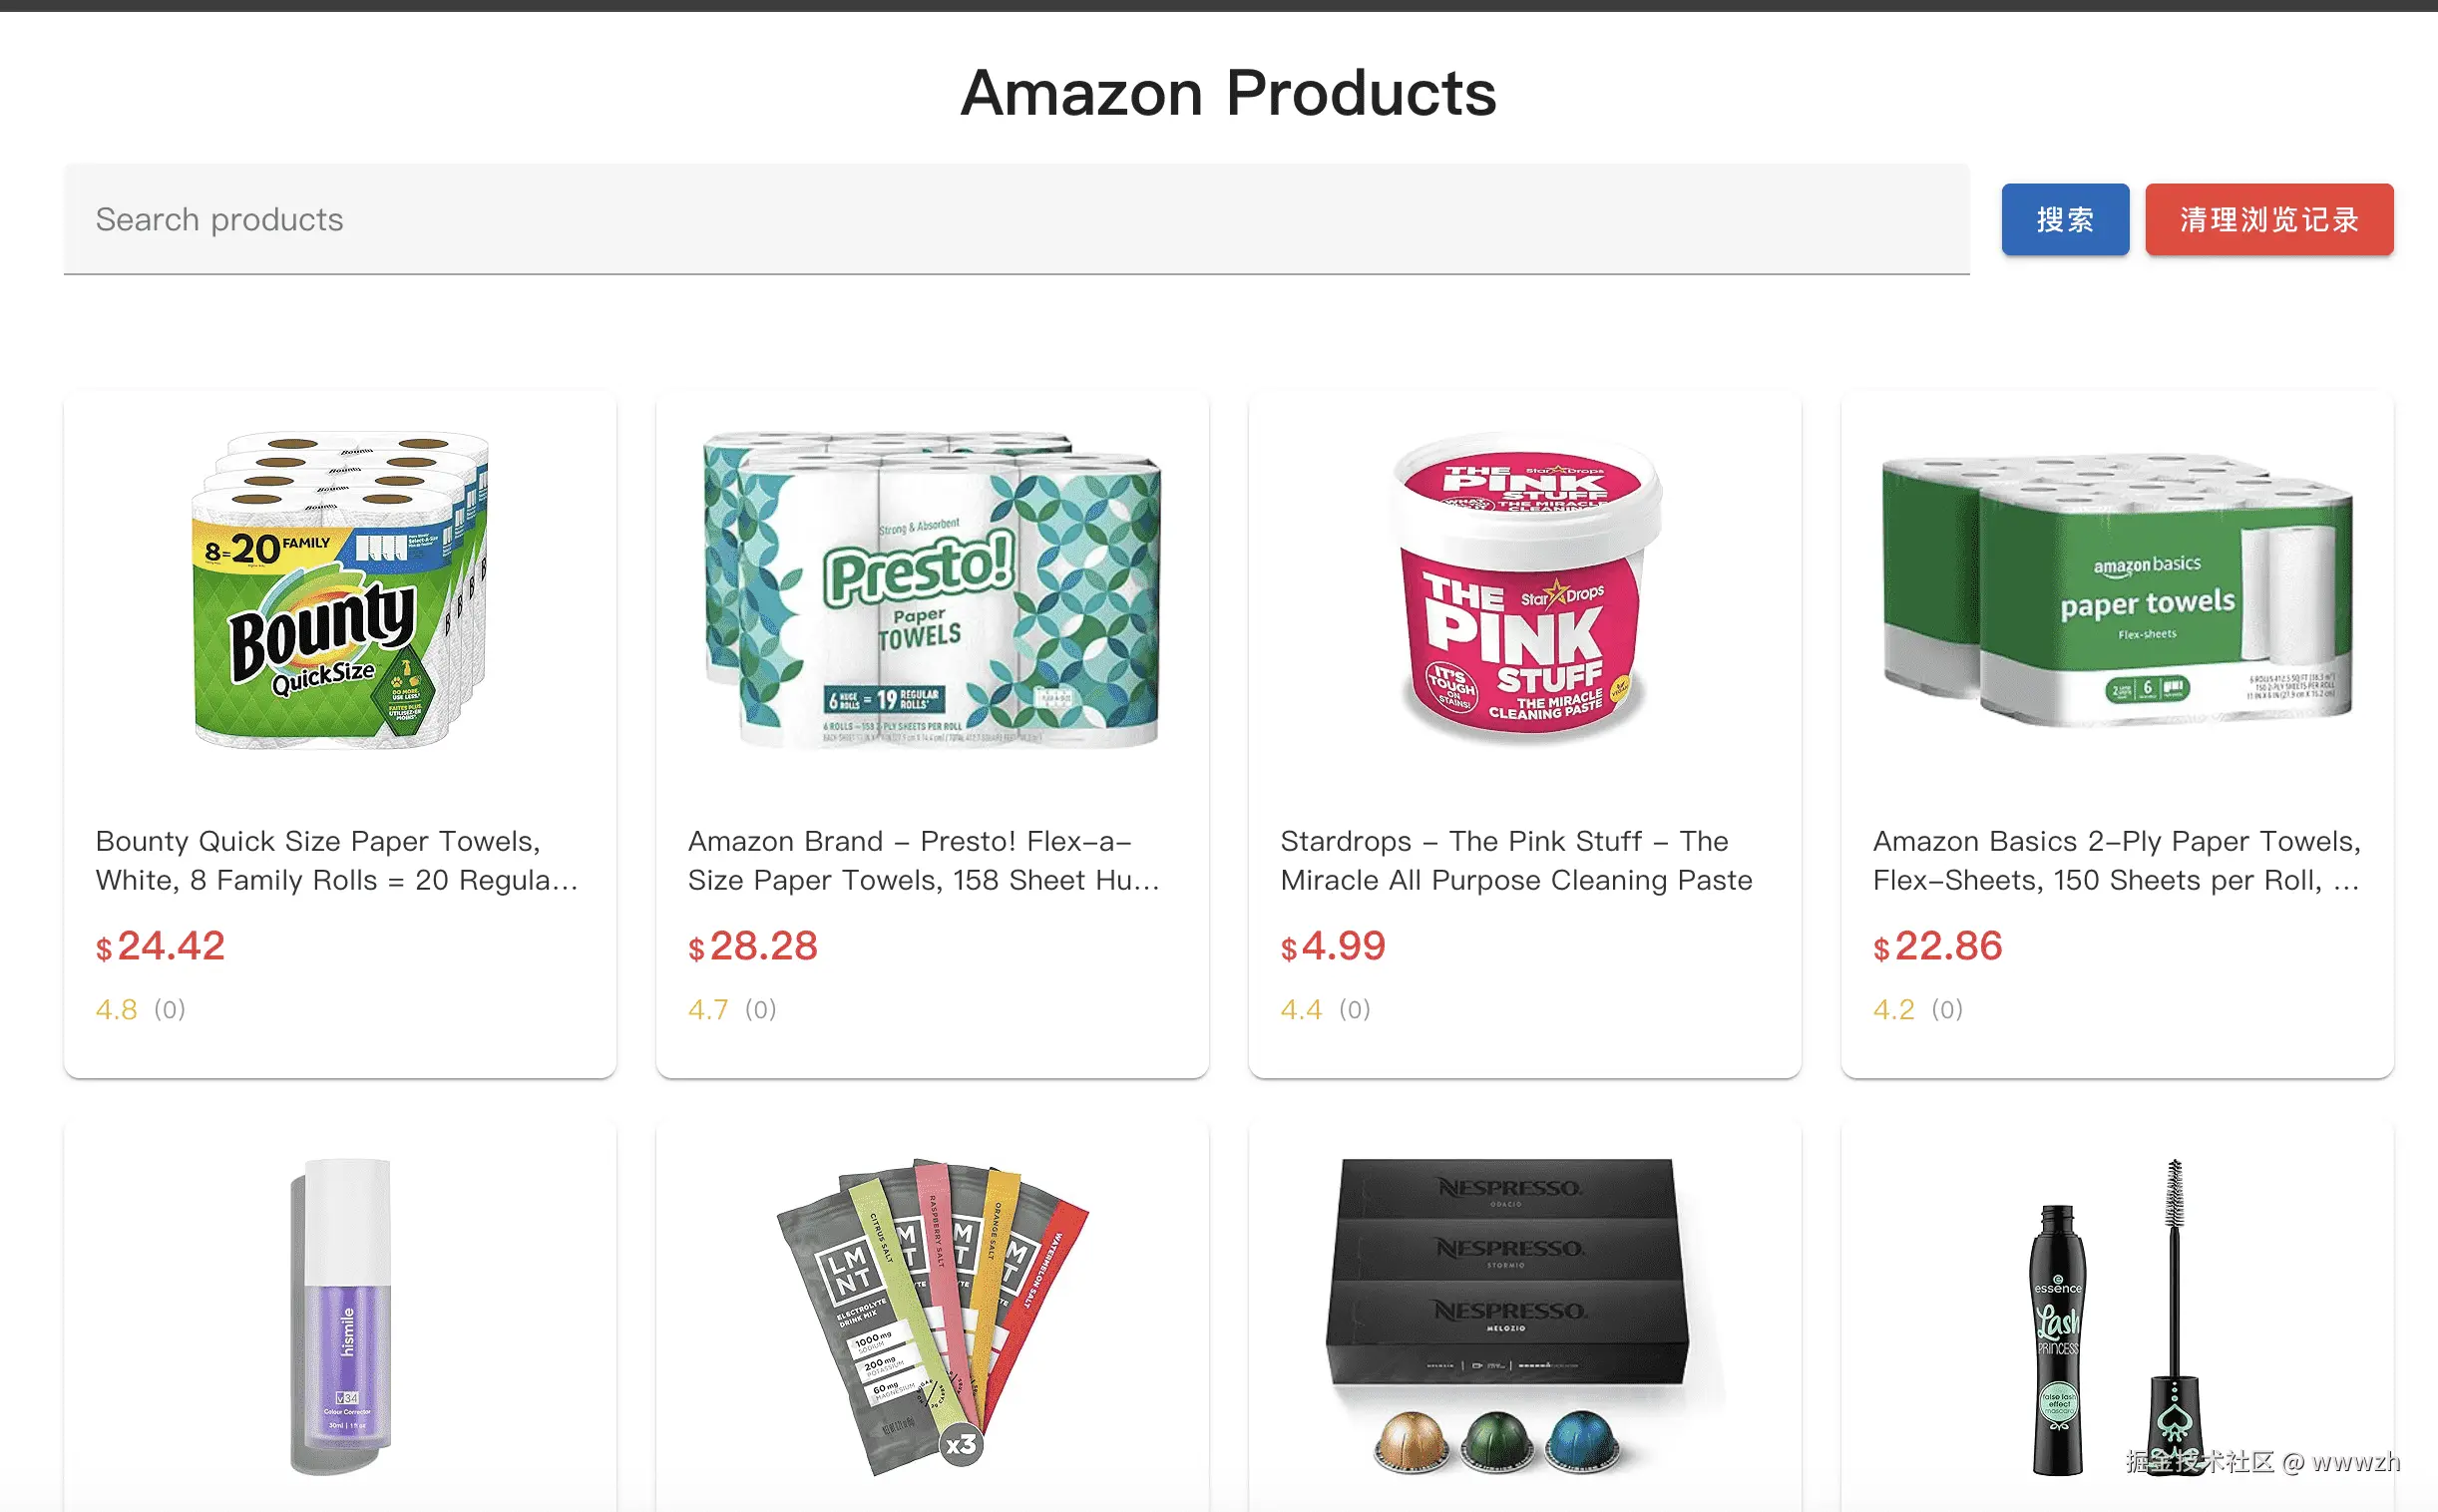The image size is (2438, 1512).
Task: Select the Nespresso capsules box image
Action: coord(1524,1317)
